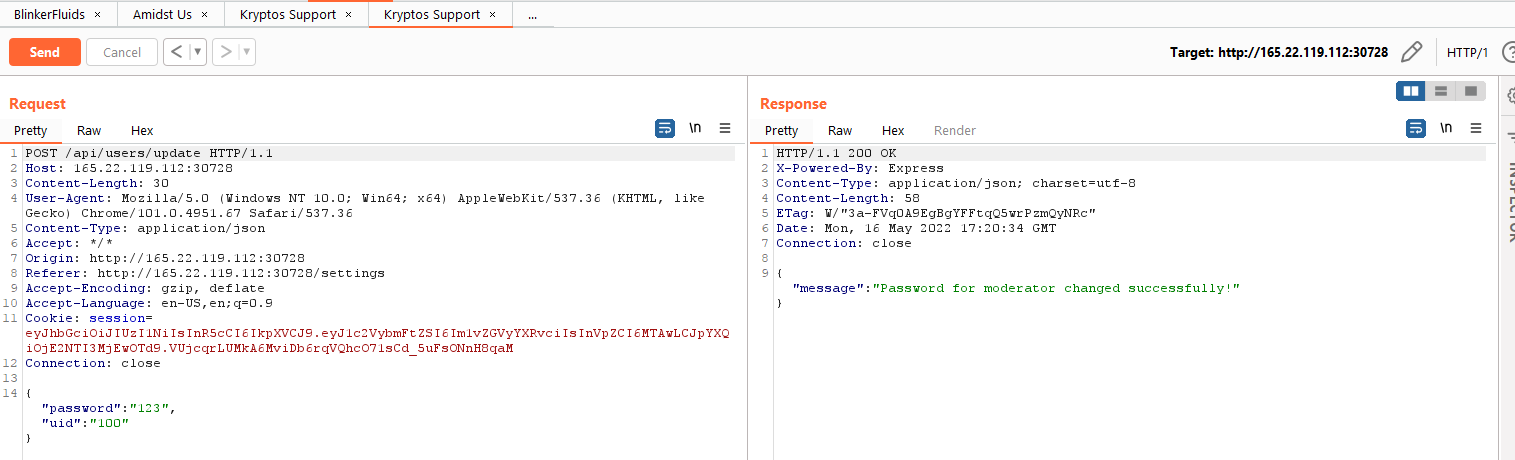Screen dimensions: 1515x460
Task: Switch to combined tabbed layout view
Action: pyautogui.click(x=1470, y=91)
